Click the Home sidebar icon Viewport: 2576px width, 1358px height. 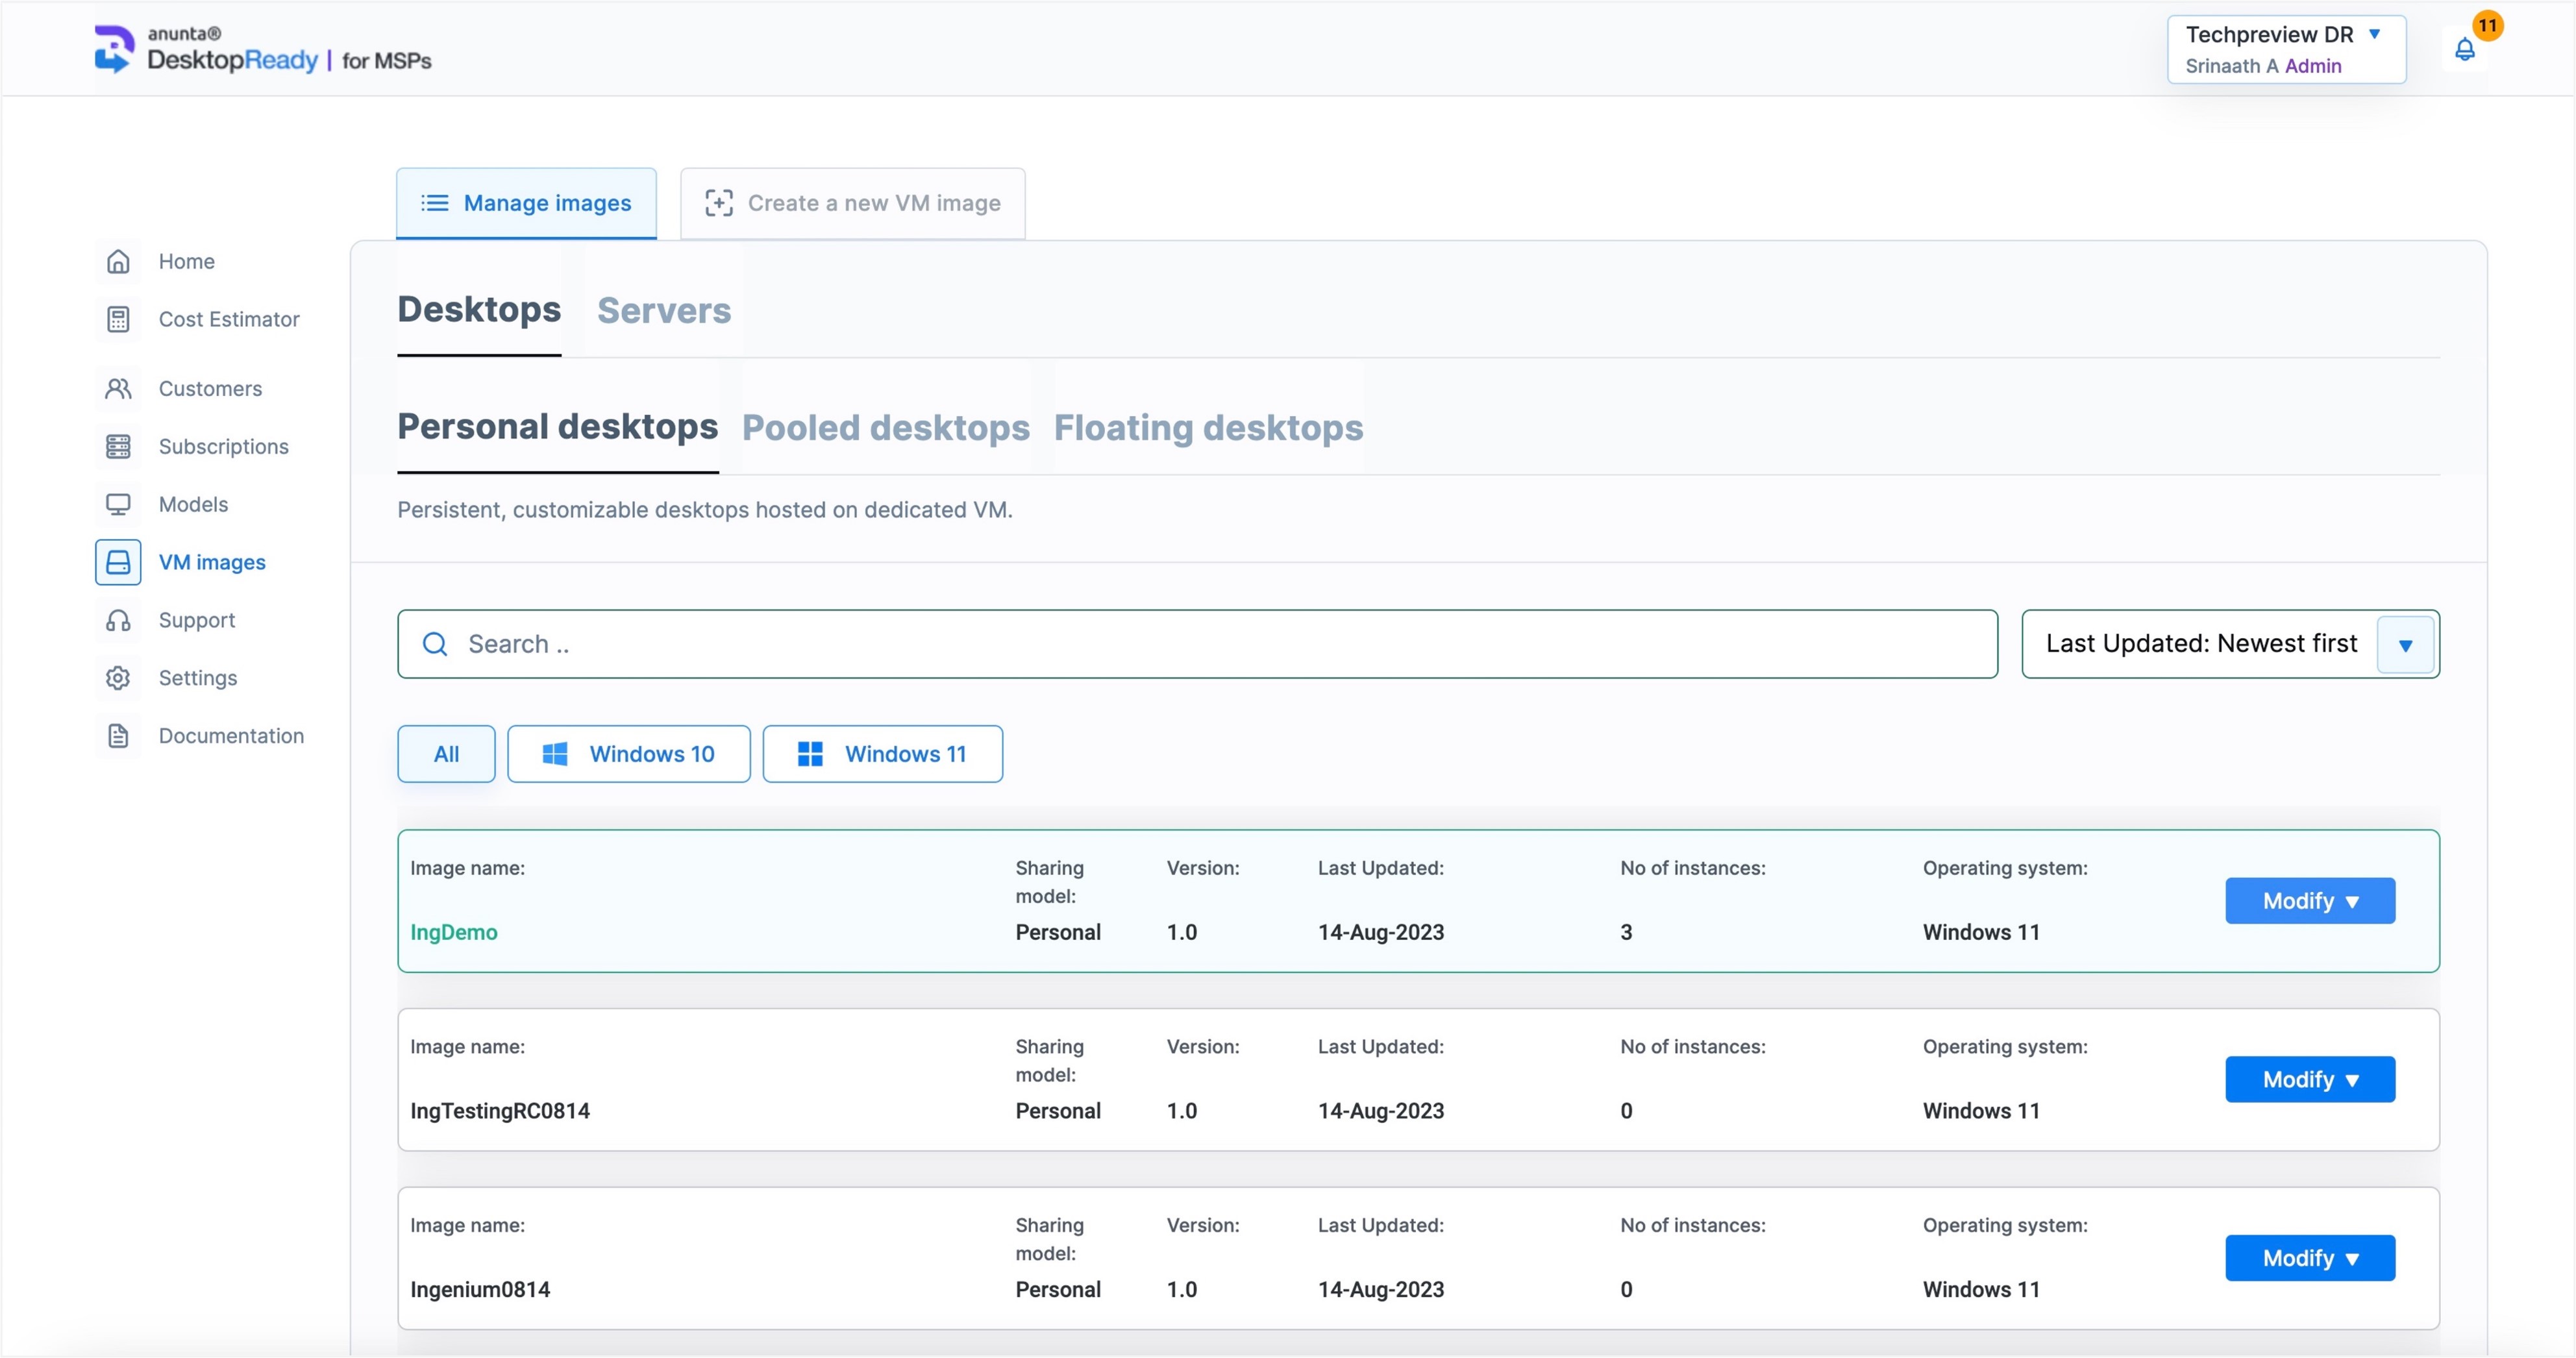pos(118,261)
